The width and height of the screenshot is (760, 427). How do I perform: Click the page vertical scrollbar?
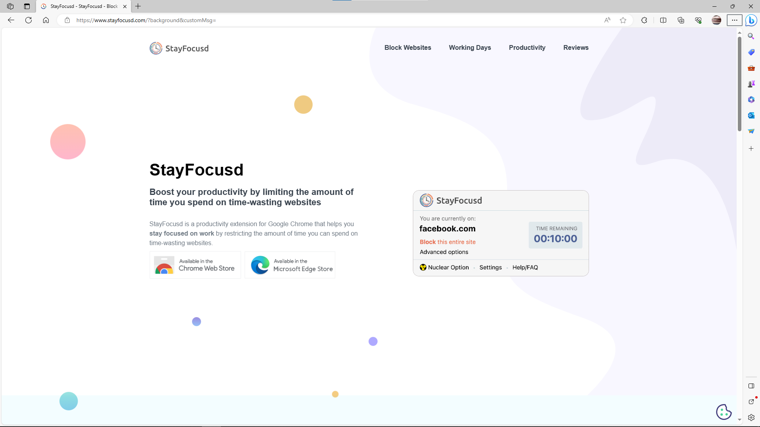[739, 83]
